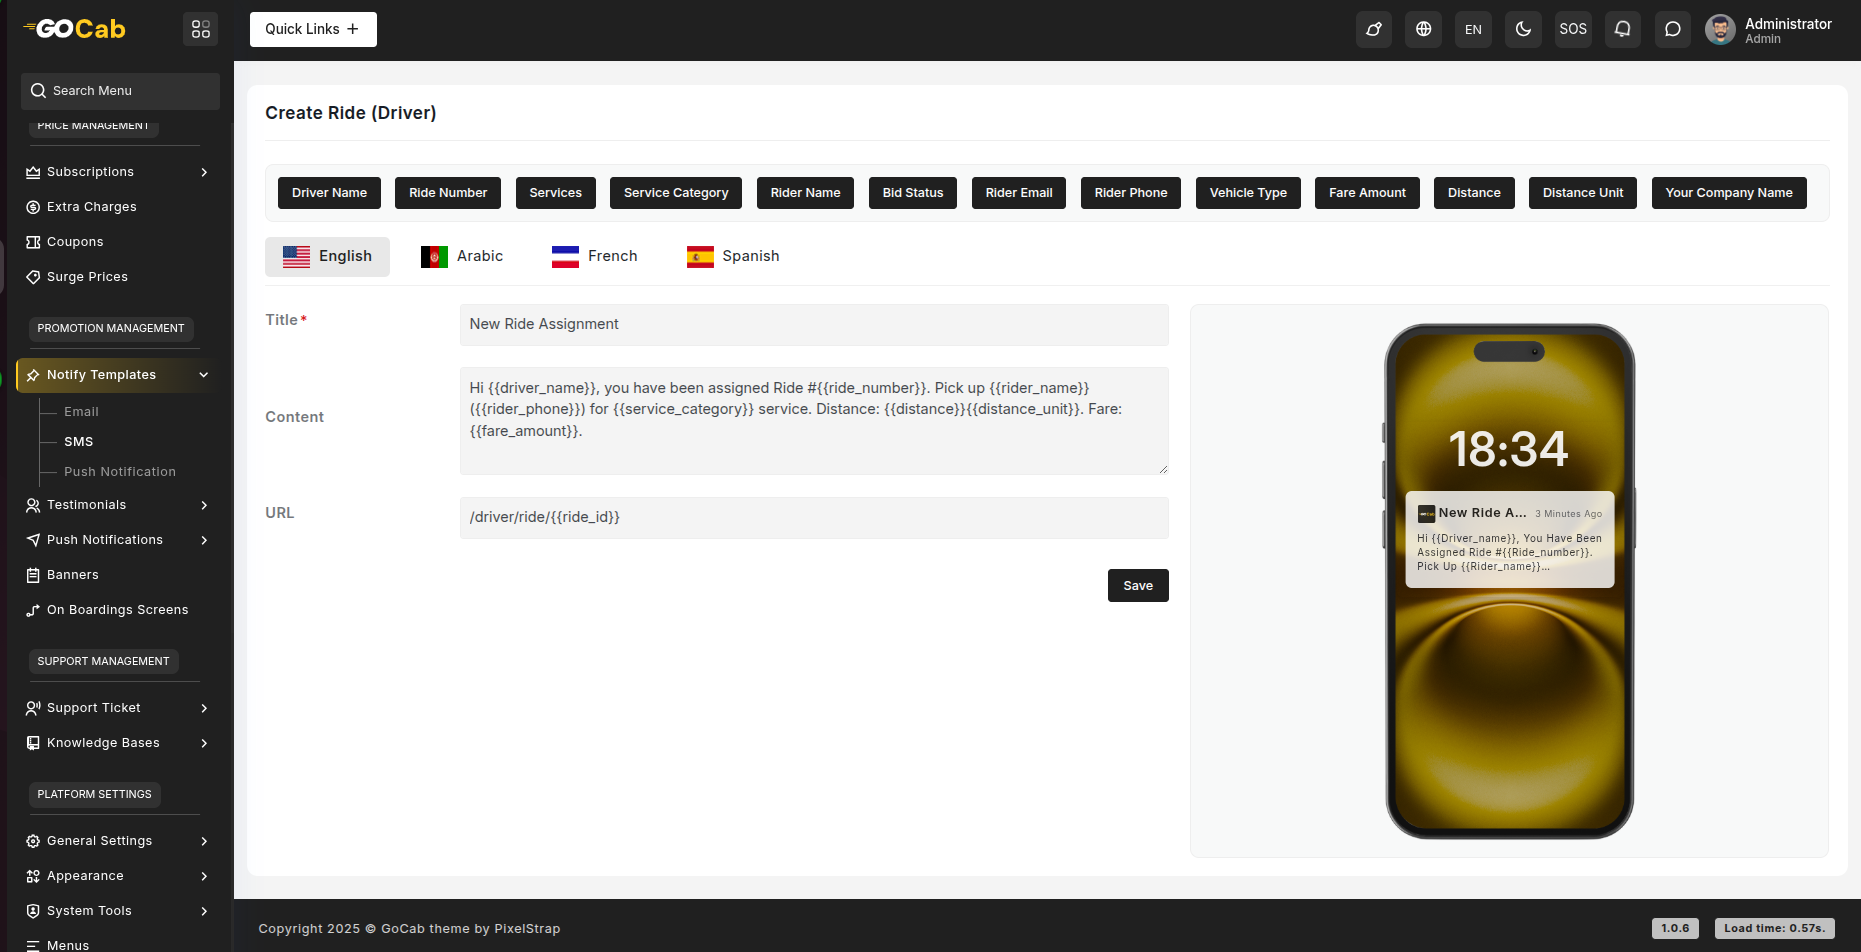Image resolution: width=1861 pixels, height=952 pixels.
Task: Open the EN language selector
Action: pyautogui.click(x=1473, y=29)
